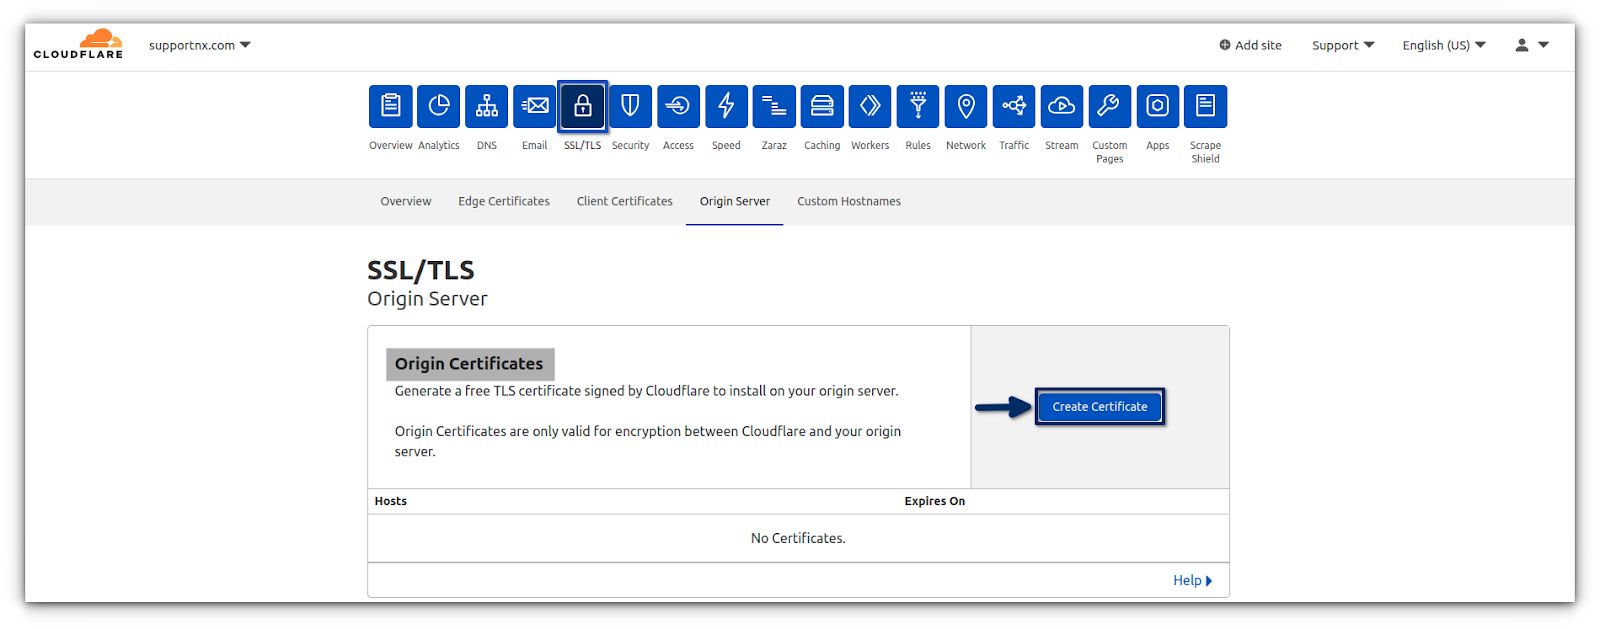
Task: Click the Origin Certificates heading
Action: pyautogui.click(x=469, y=364)
